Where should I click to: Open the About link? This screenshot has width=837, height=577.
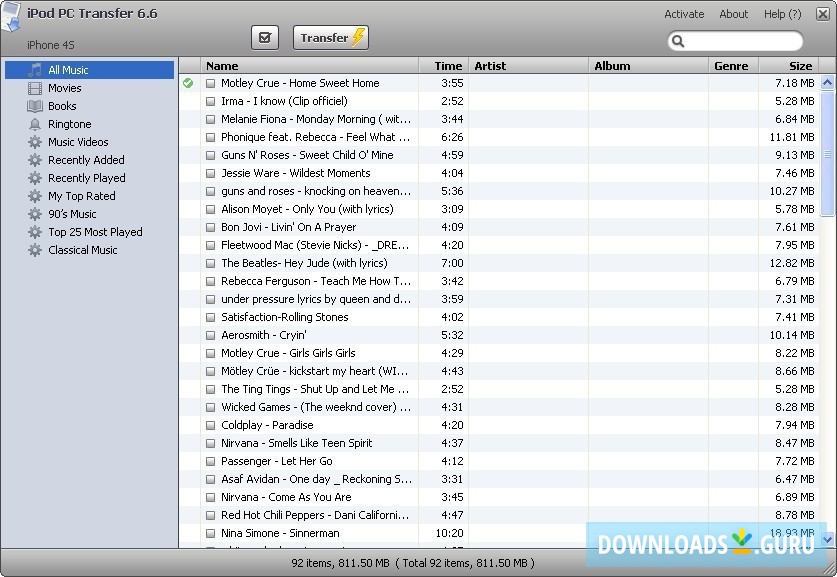pos(733,14)
